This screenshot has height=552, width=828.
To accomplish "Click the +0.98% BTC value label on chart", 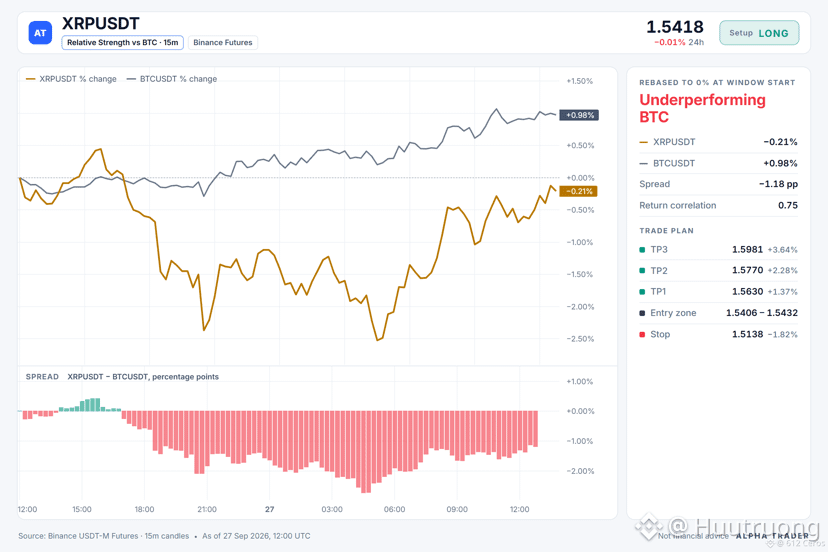I will [x=579, y=115].
